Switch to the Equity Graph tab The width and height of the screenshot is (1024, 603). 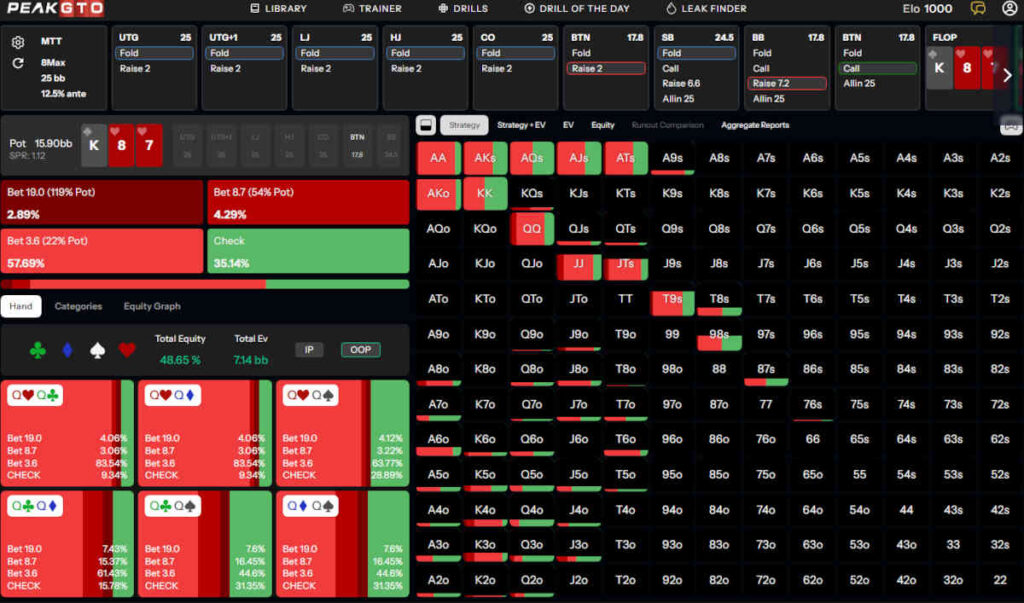(152, 306)
